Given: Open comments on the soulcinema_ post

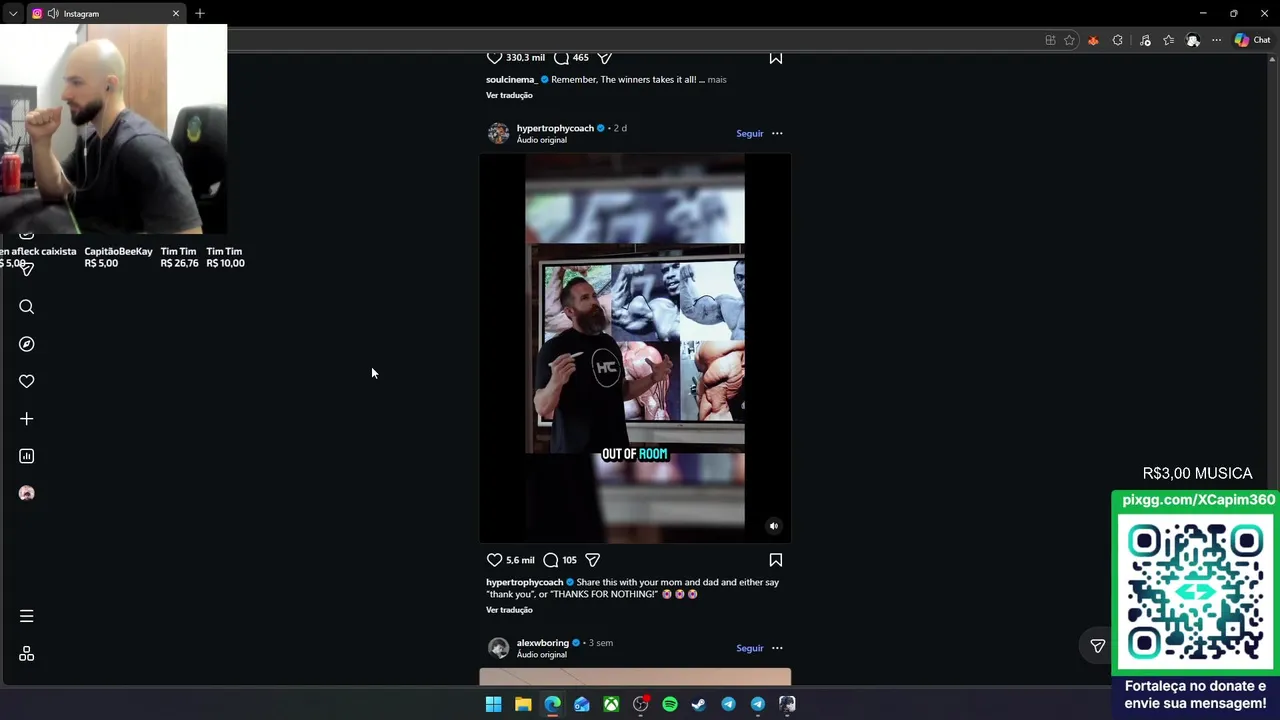Looking at the screenshot, I should point(561,57).
